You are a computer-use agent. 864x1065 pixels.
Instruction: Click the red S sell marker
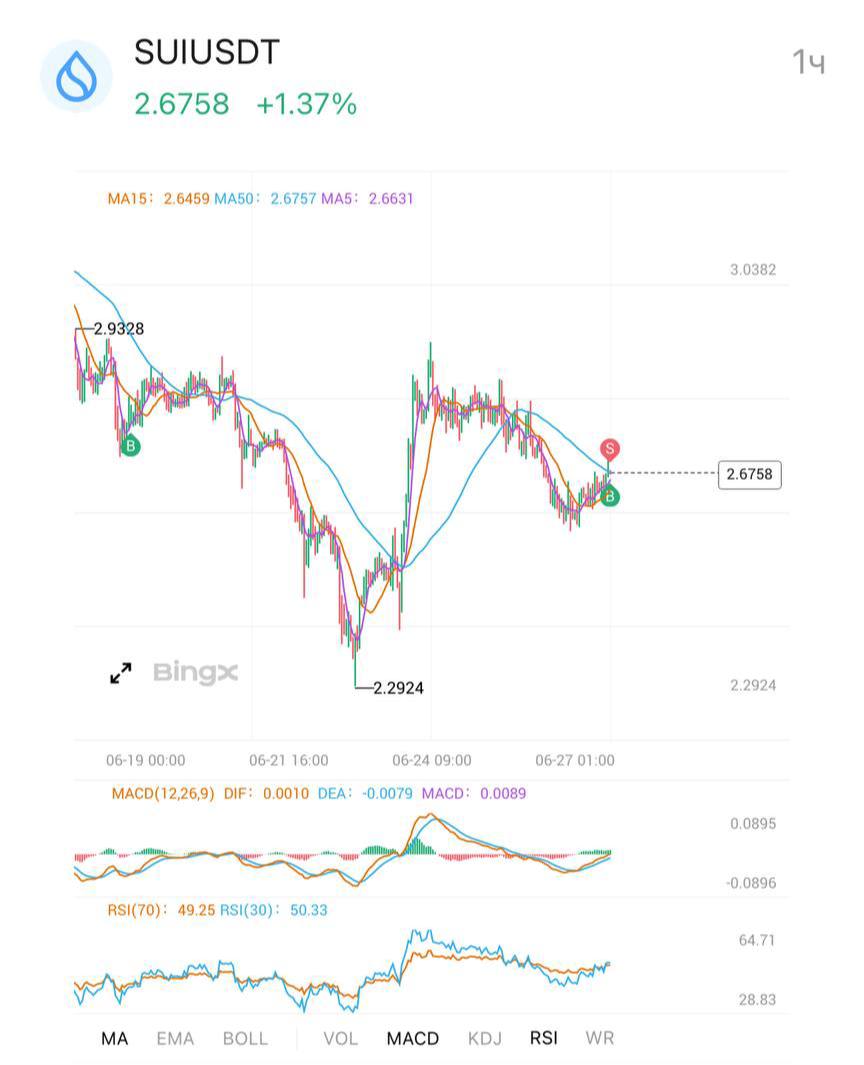[x=609, y=449]
